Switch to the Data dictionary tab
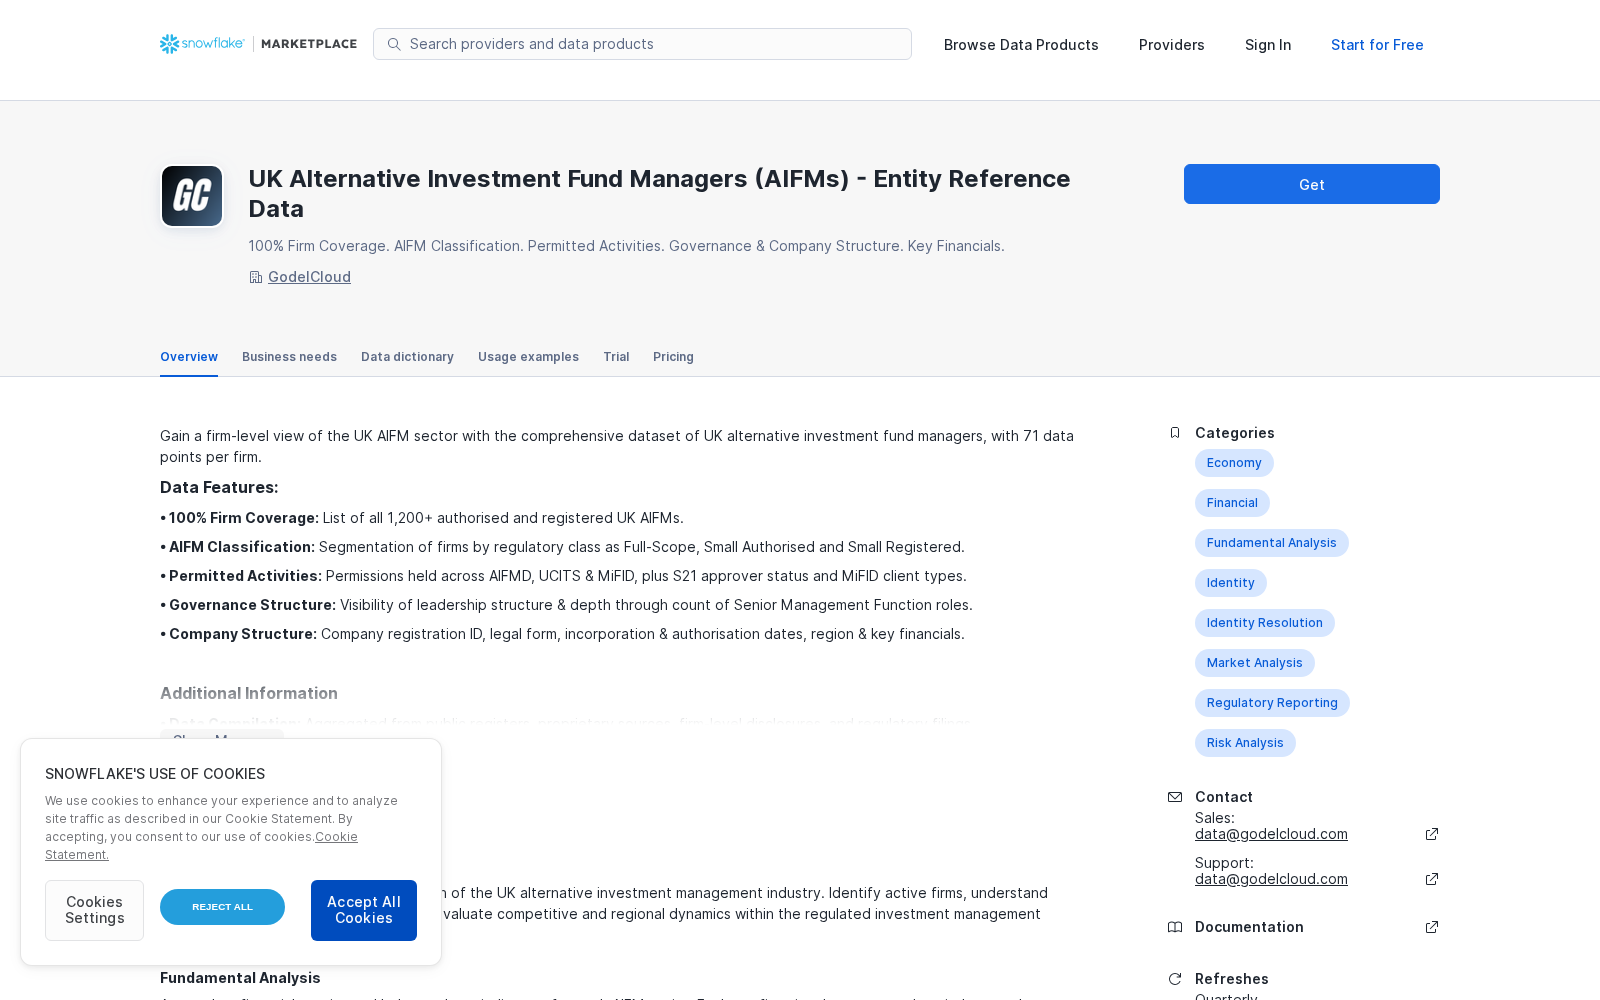Image resolution: width=1600 pixels, height=1000 pixels. point(407,357)
